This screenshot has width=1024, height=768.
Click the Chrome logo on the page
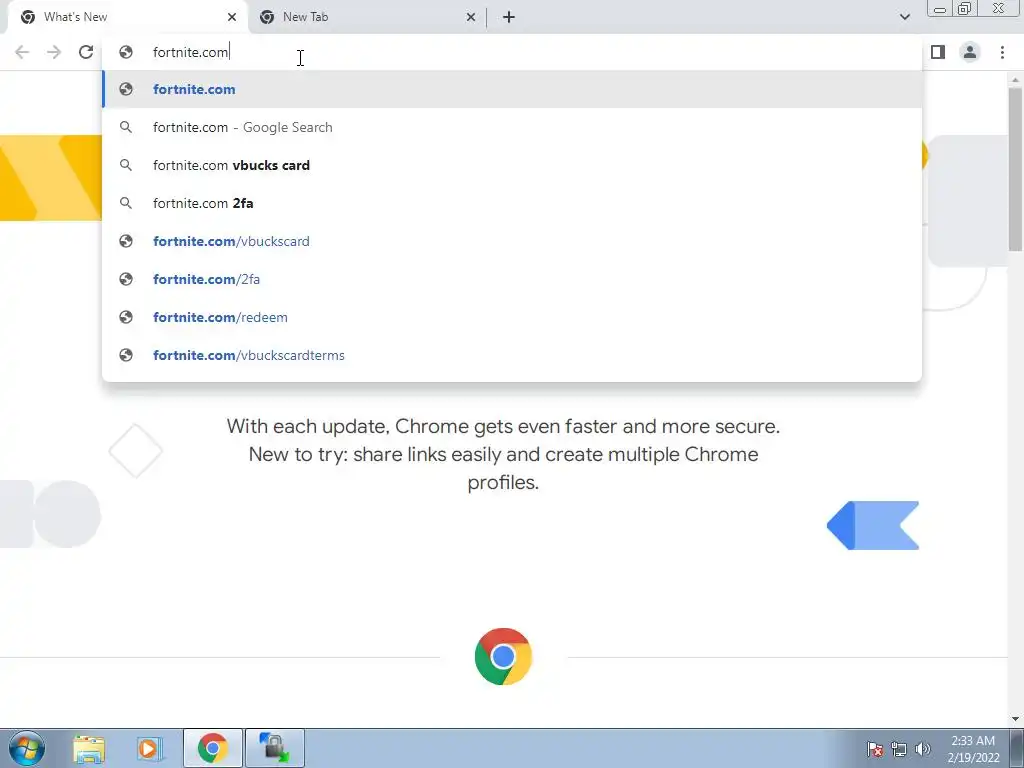[503, 656]
